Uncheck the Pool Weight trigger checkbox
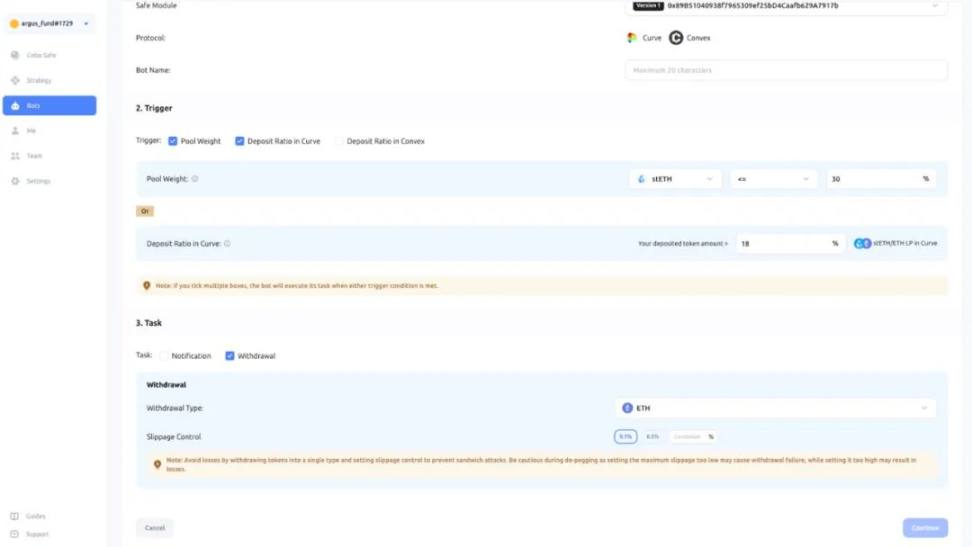This screenshot has width=972, height=547. pyautogui.click(x=173, y=142)
